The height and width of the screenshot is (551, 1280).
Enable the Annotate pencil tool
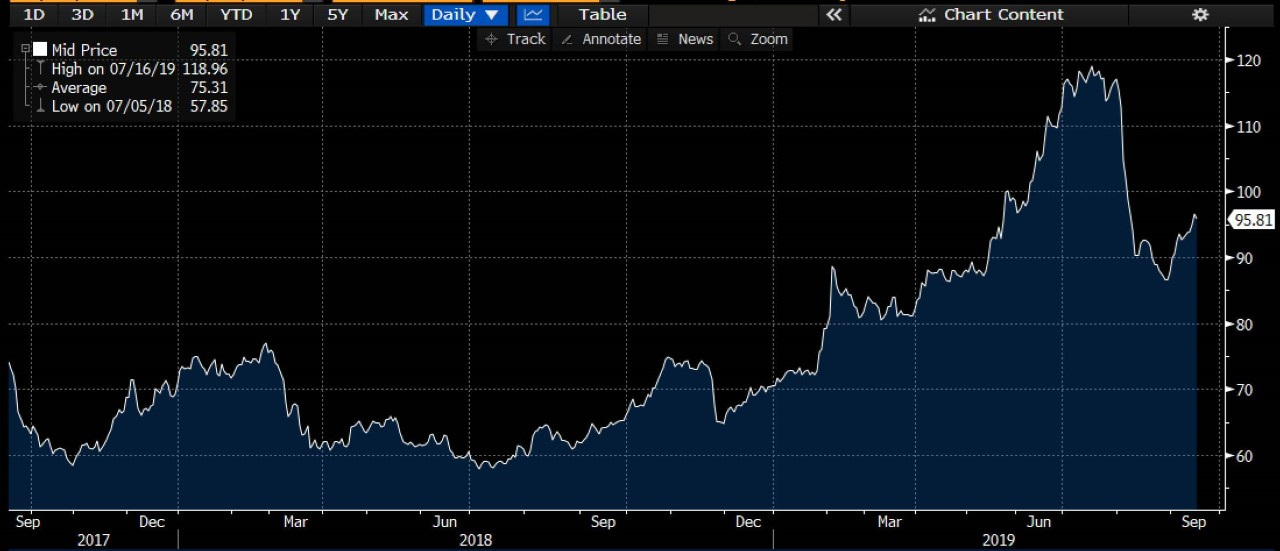[x=600, y=39]
